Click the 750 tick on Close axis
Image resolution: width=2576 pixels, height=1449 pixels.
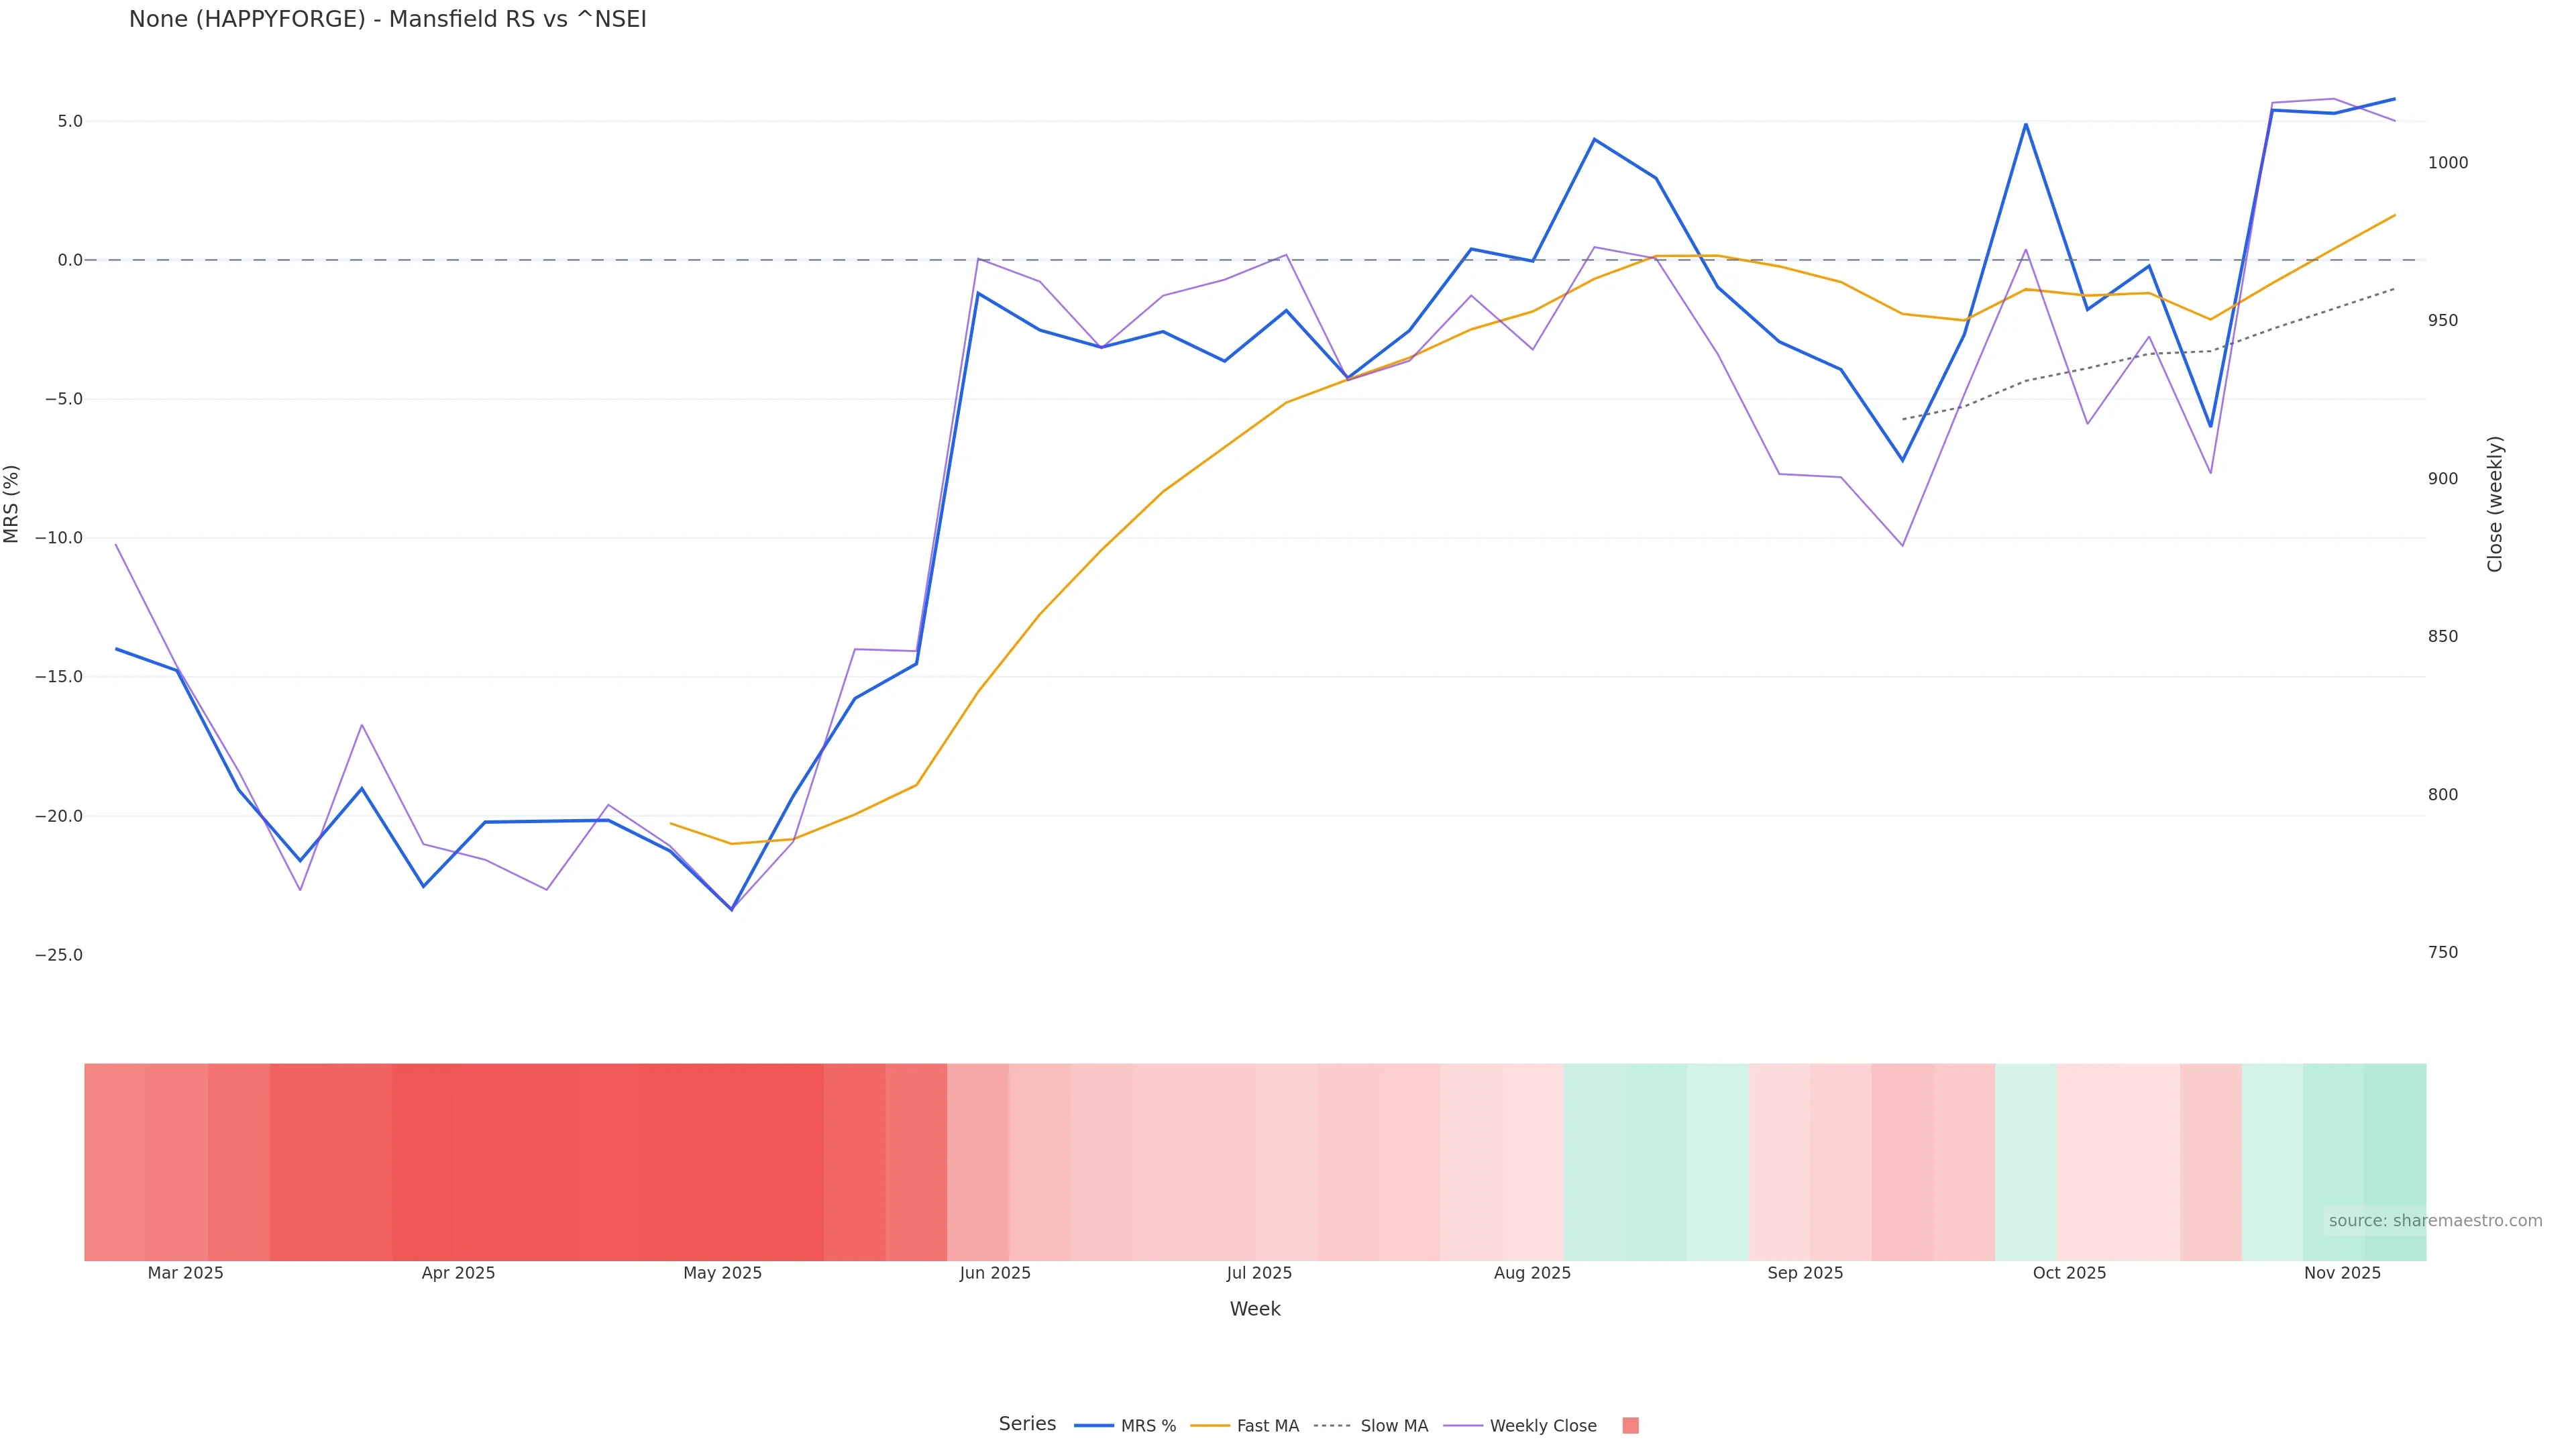pyautogui.click(x=2442, y=953)
